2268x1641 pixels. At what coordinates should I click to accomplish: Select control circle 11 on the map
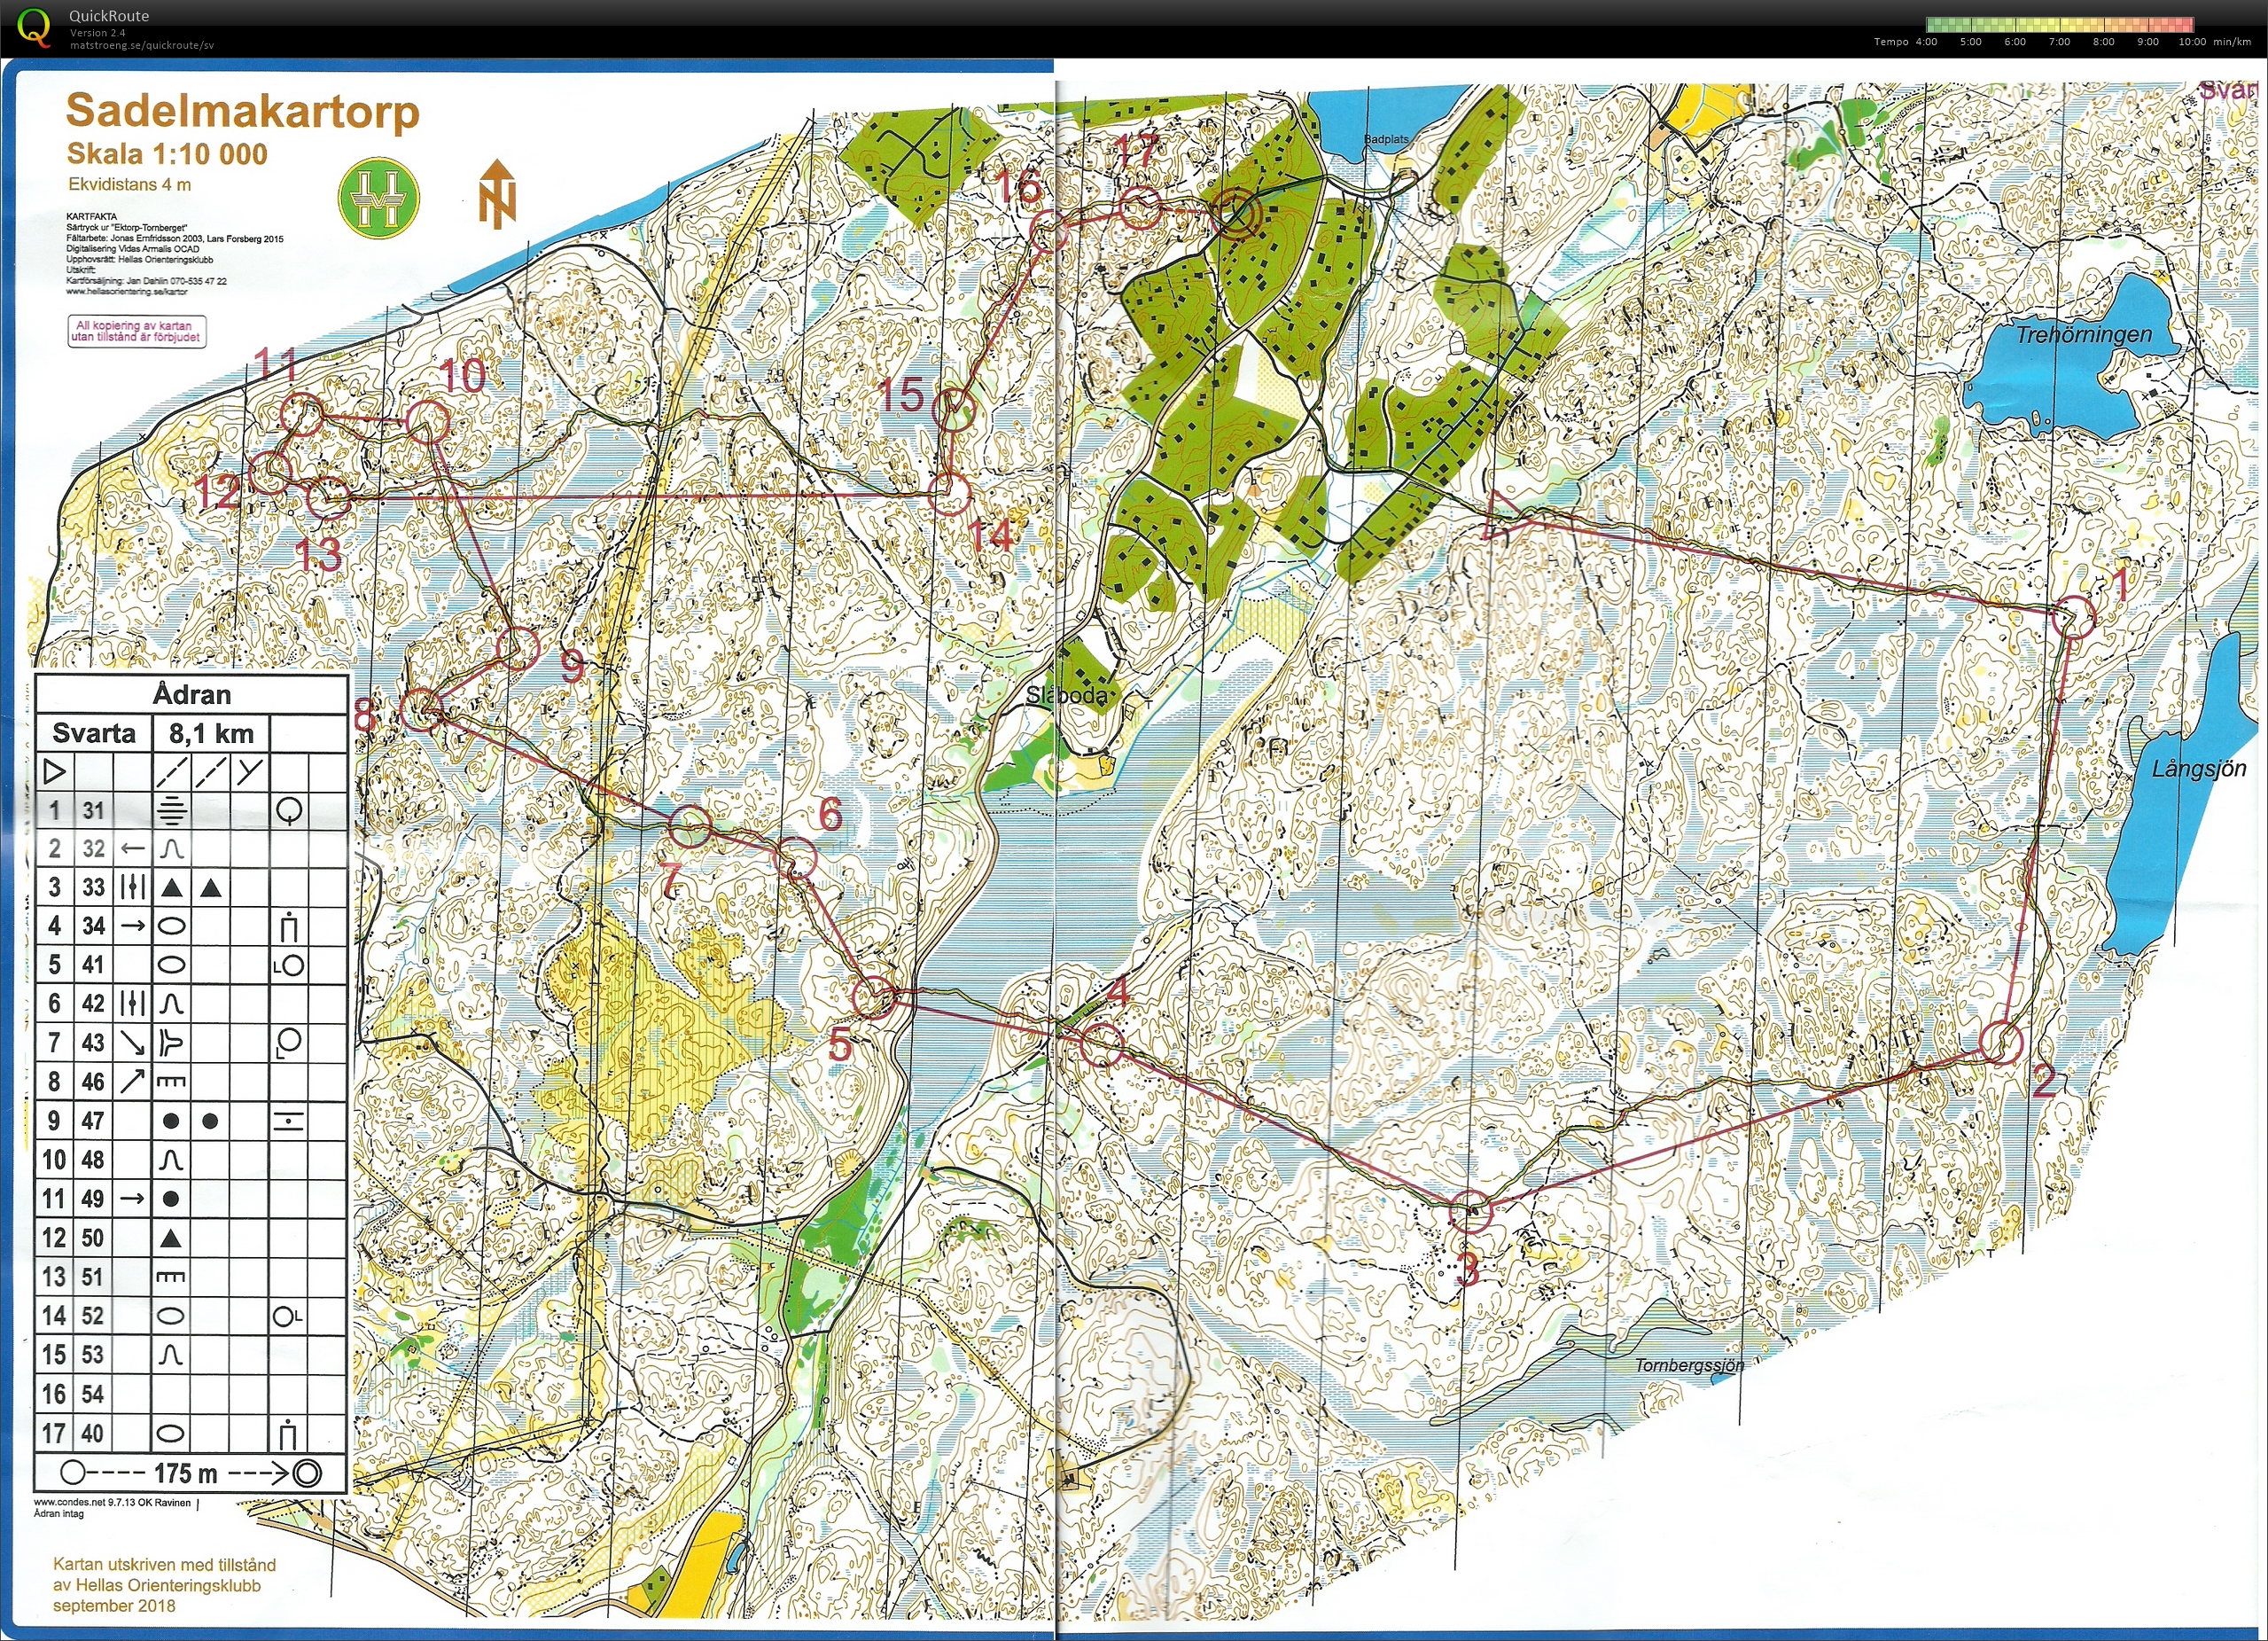tap(301, 415)
